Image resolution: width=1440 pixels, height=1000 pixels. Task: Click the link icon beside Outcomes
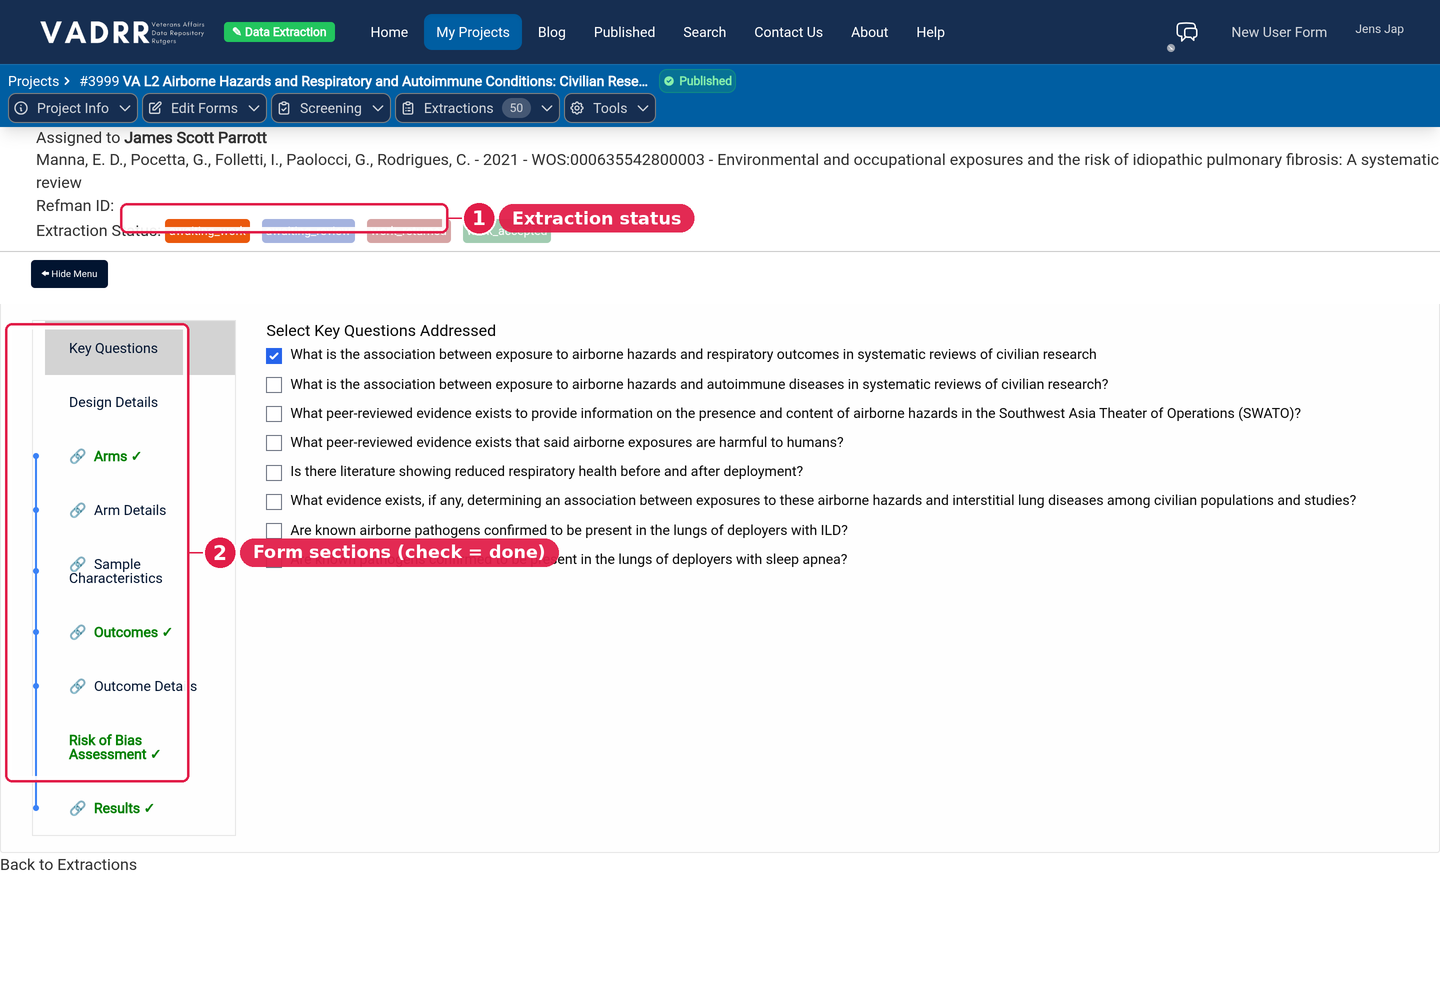pos(78,633)
